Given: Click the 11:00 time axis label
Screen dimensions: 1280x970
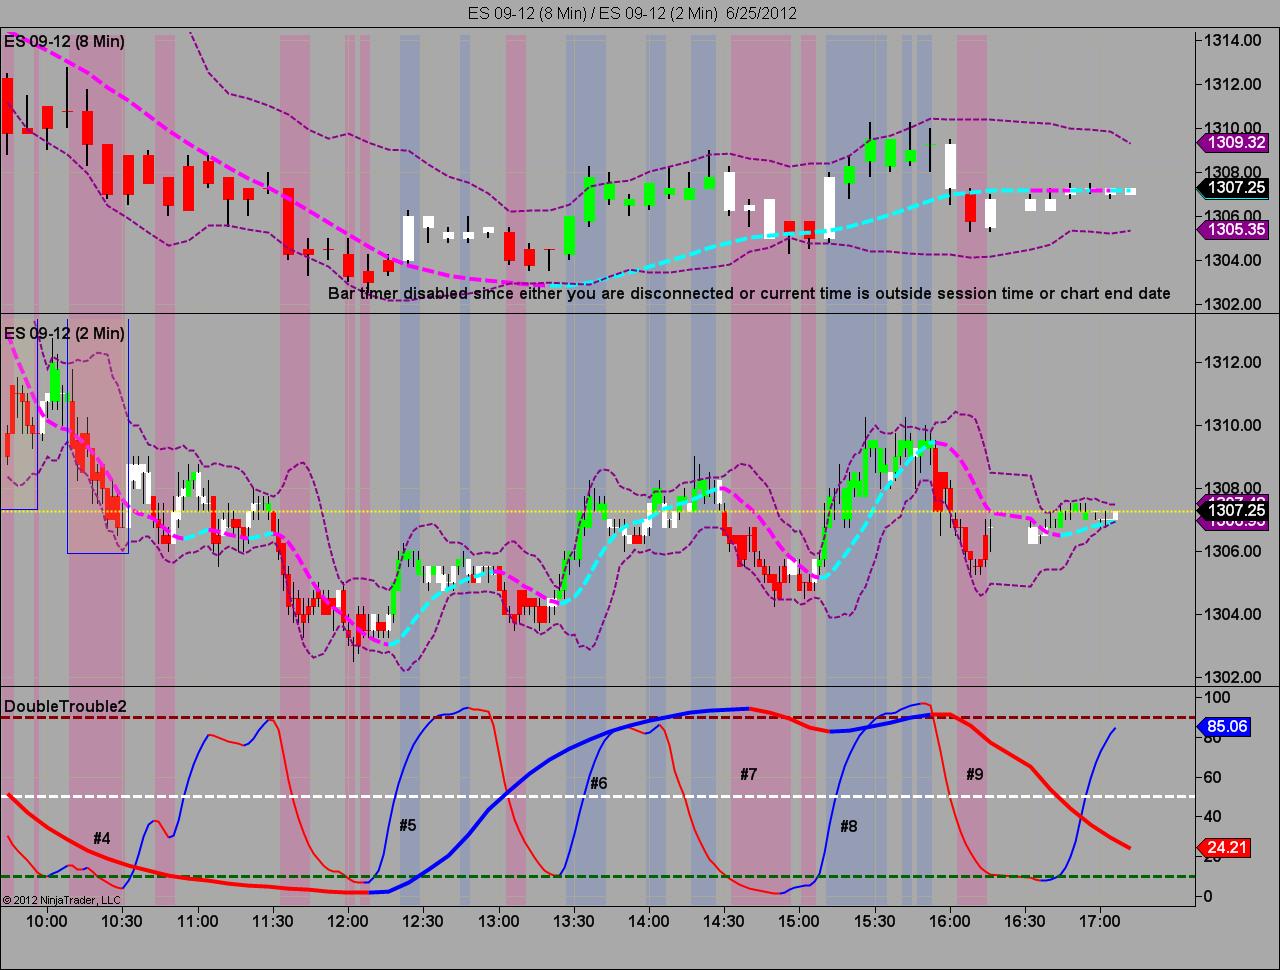Looking at the screenshot, I should [197, 921].
